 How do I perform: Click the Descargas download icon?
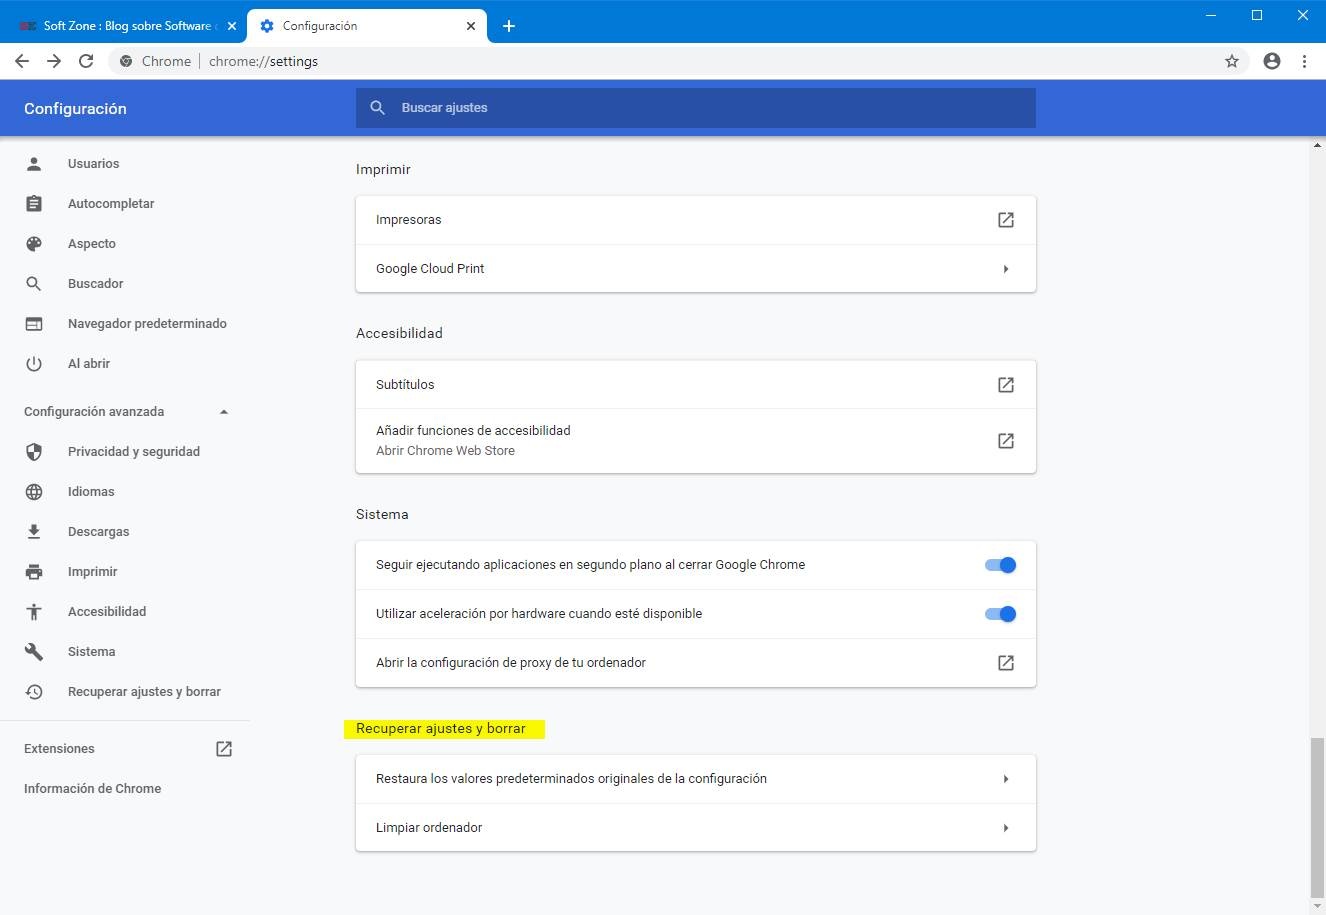(x=34, y=532)
